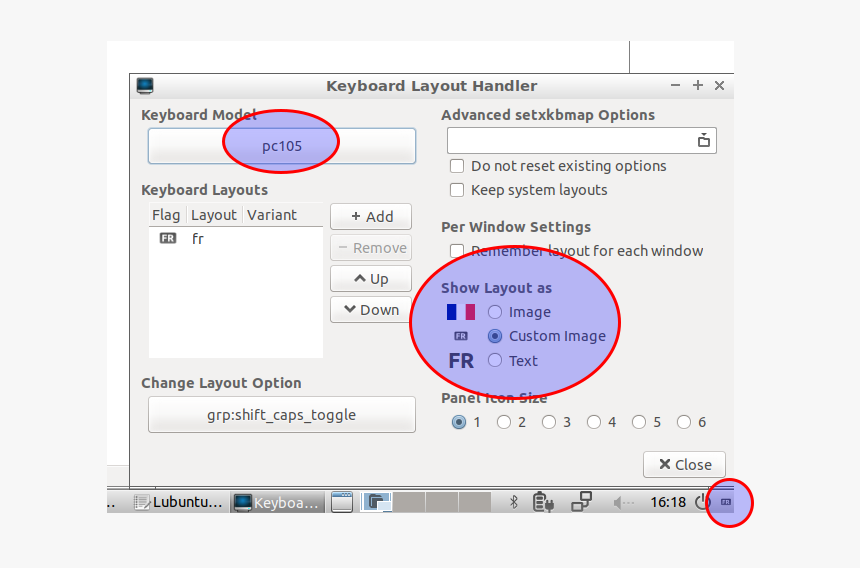Click the Down button

371,310
